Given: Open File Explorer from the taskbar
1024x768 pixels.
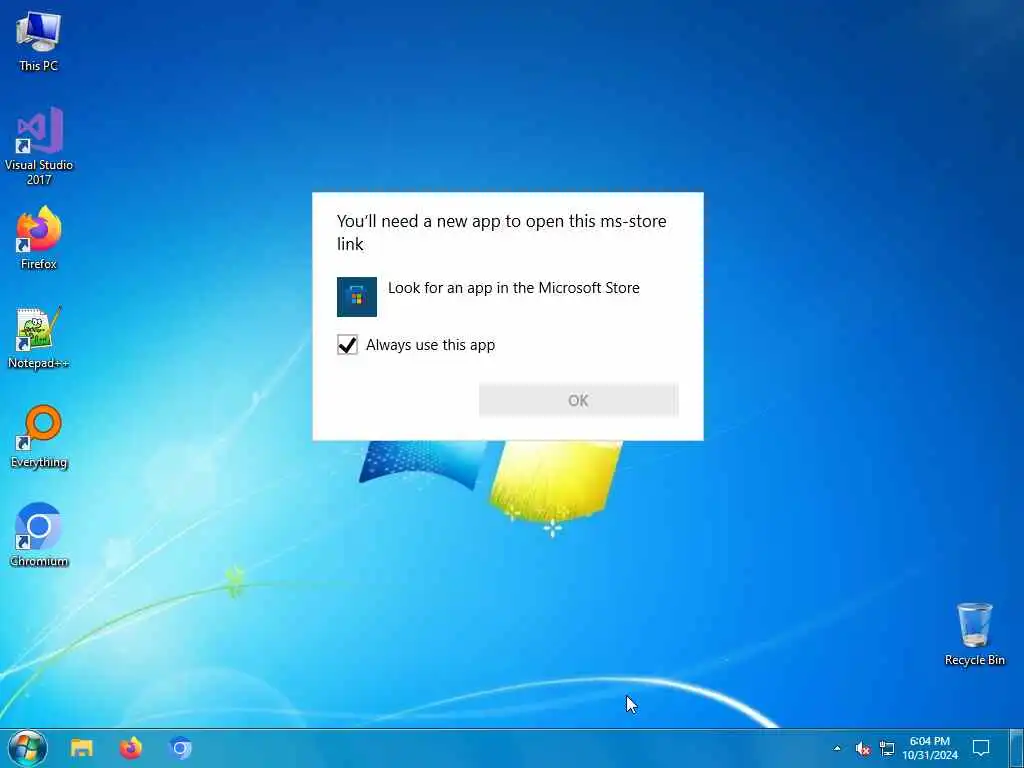Looking at the screenshot, I should (x=82, y=748).
